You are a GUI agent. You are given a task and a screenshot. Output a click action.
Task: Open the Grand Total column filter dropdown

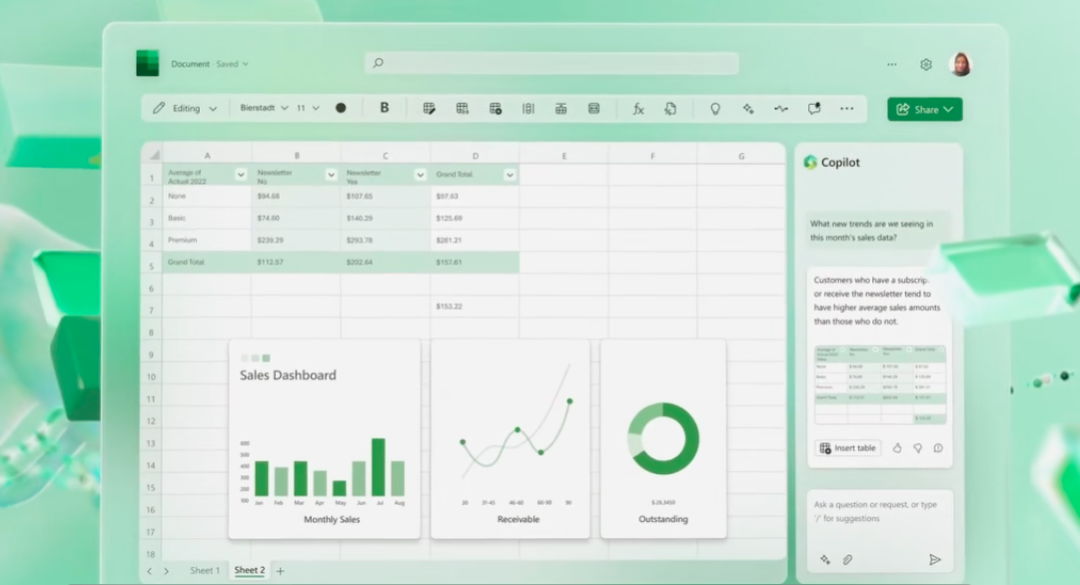(x=510, y=175)
